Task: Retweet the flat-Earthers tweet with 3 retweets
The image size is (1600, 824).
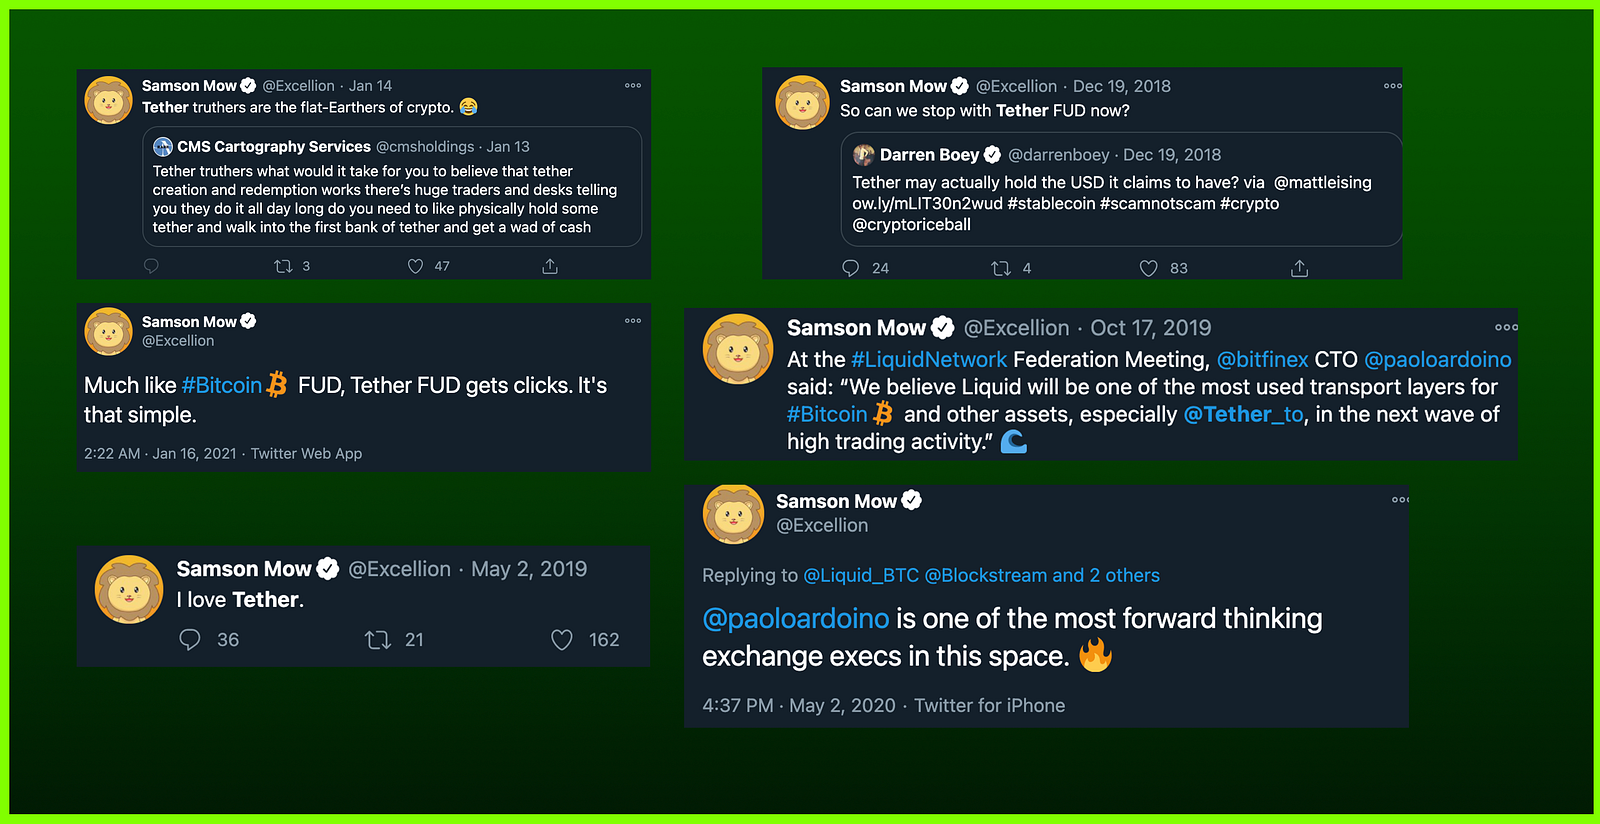Action: click(283, 266)
